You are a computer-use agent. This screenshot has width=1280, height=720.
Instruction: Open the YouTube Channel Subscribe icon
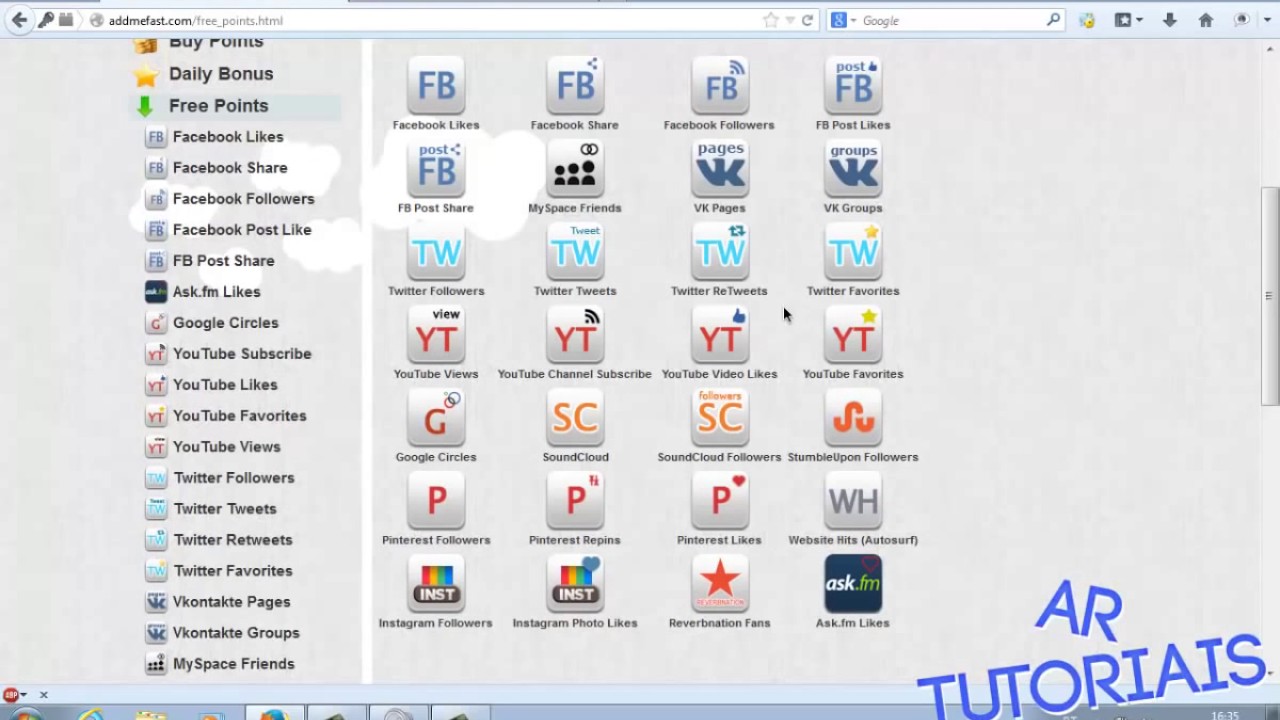tap(575, 335)
